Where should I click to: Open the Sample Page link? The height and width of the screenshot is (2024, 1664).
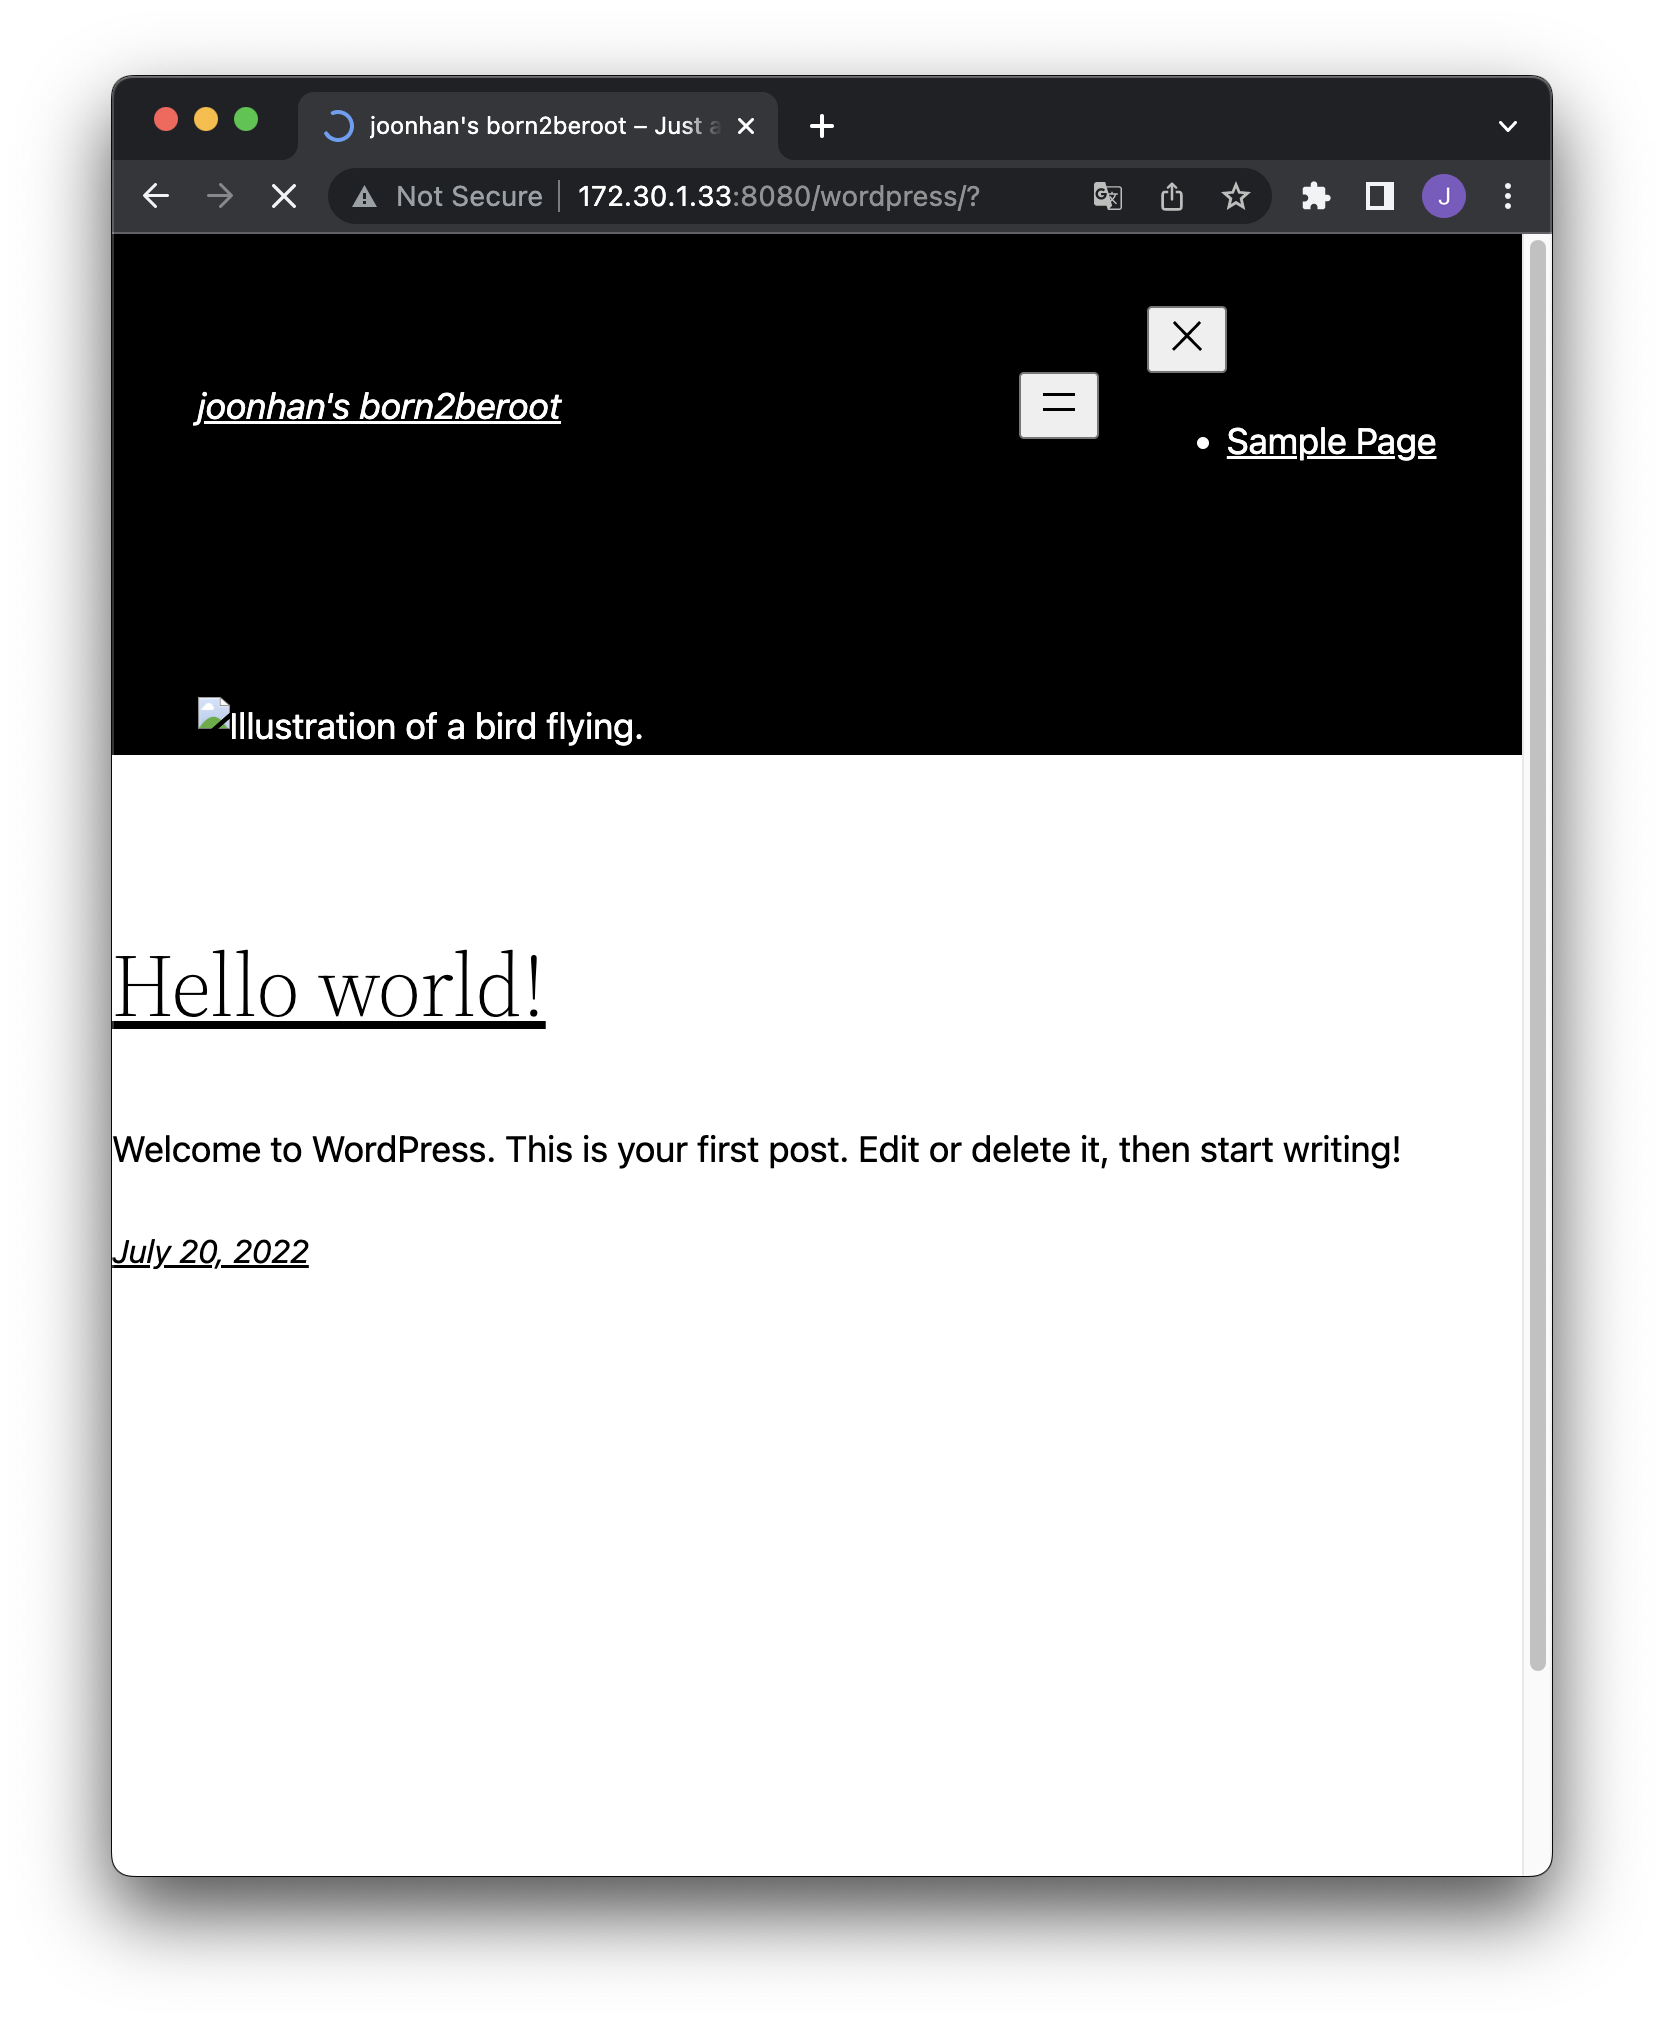point(1330,442)
